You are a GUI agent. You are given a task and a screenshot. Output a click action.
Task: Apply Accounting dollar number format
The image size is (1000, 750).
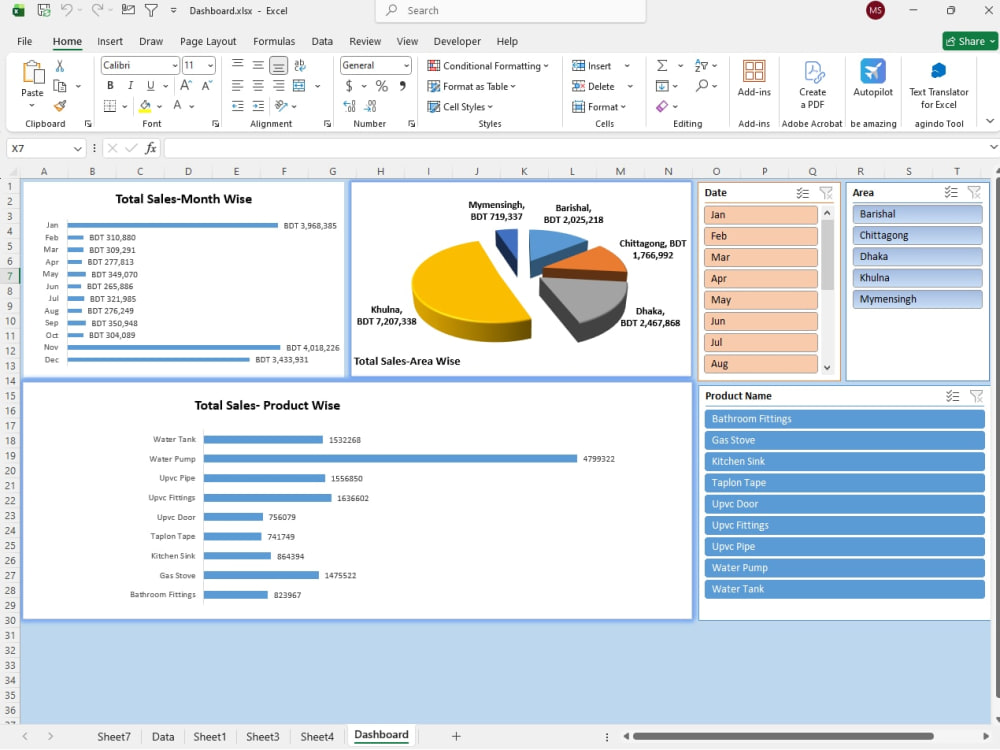pyautogui.click(x=349, y=85)
